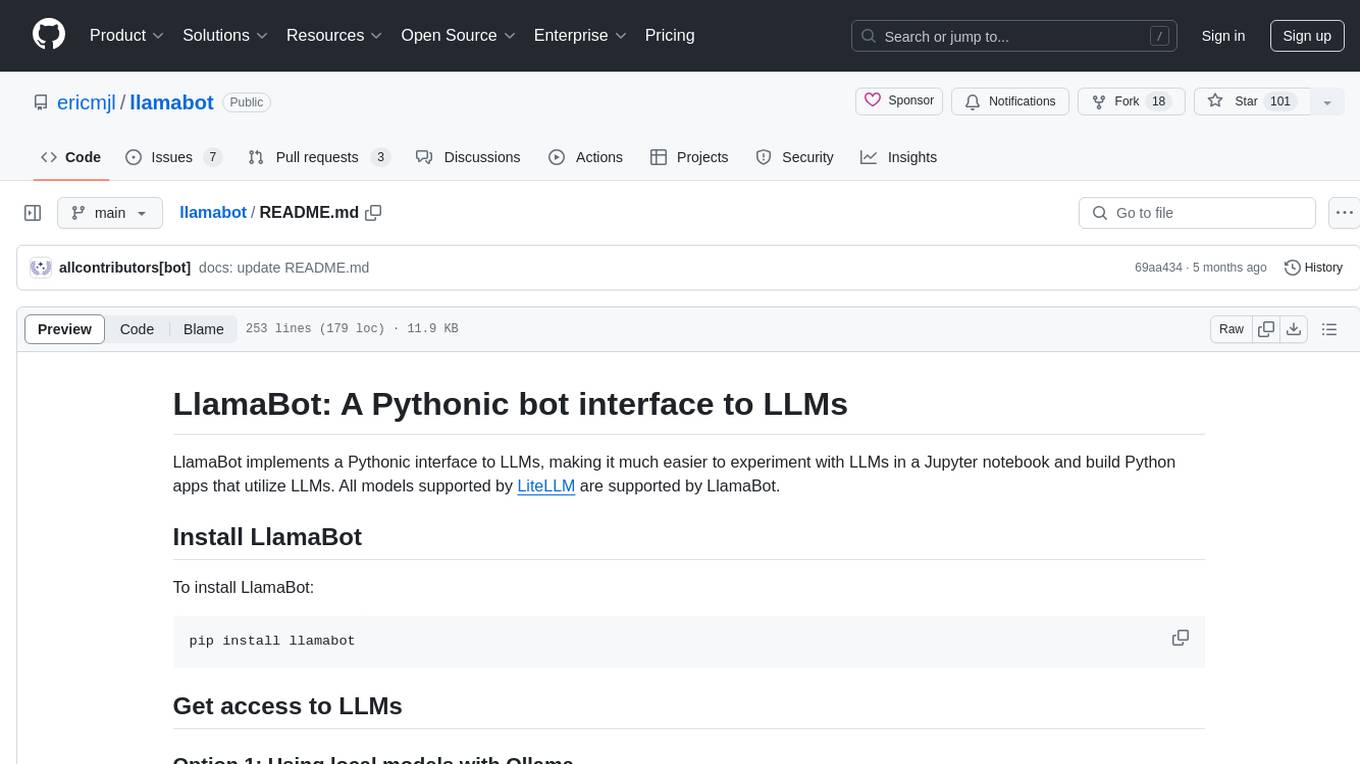Screen dimensions: 1360x764
Task: Open the LiteLLM hyperlink
Action: tap(546, 486)
